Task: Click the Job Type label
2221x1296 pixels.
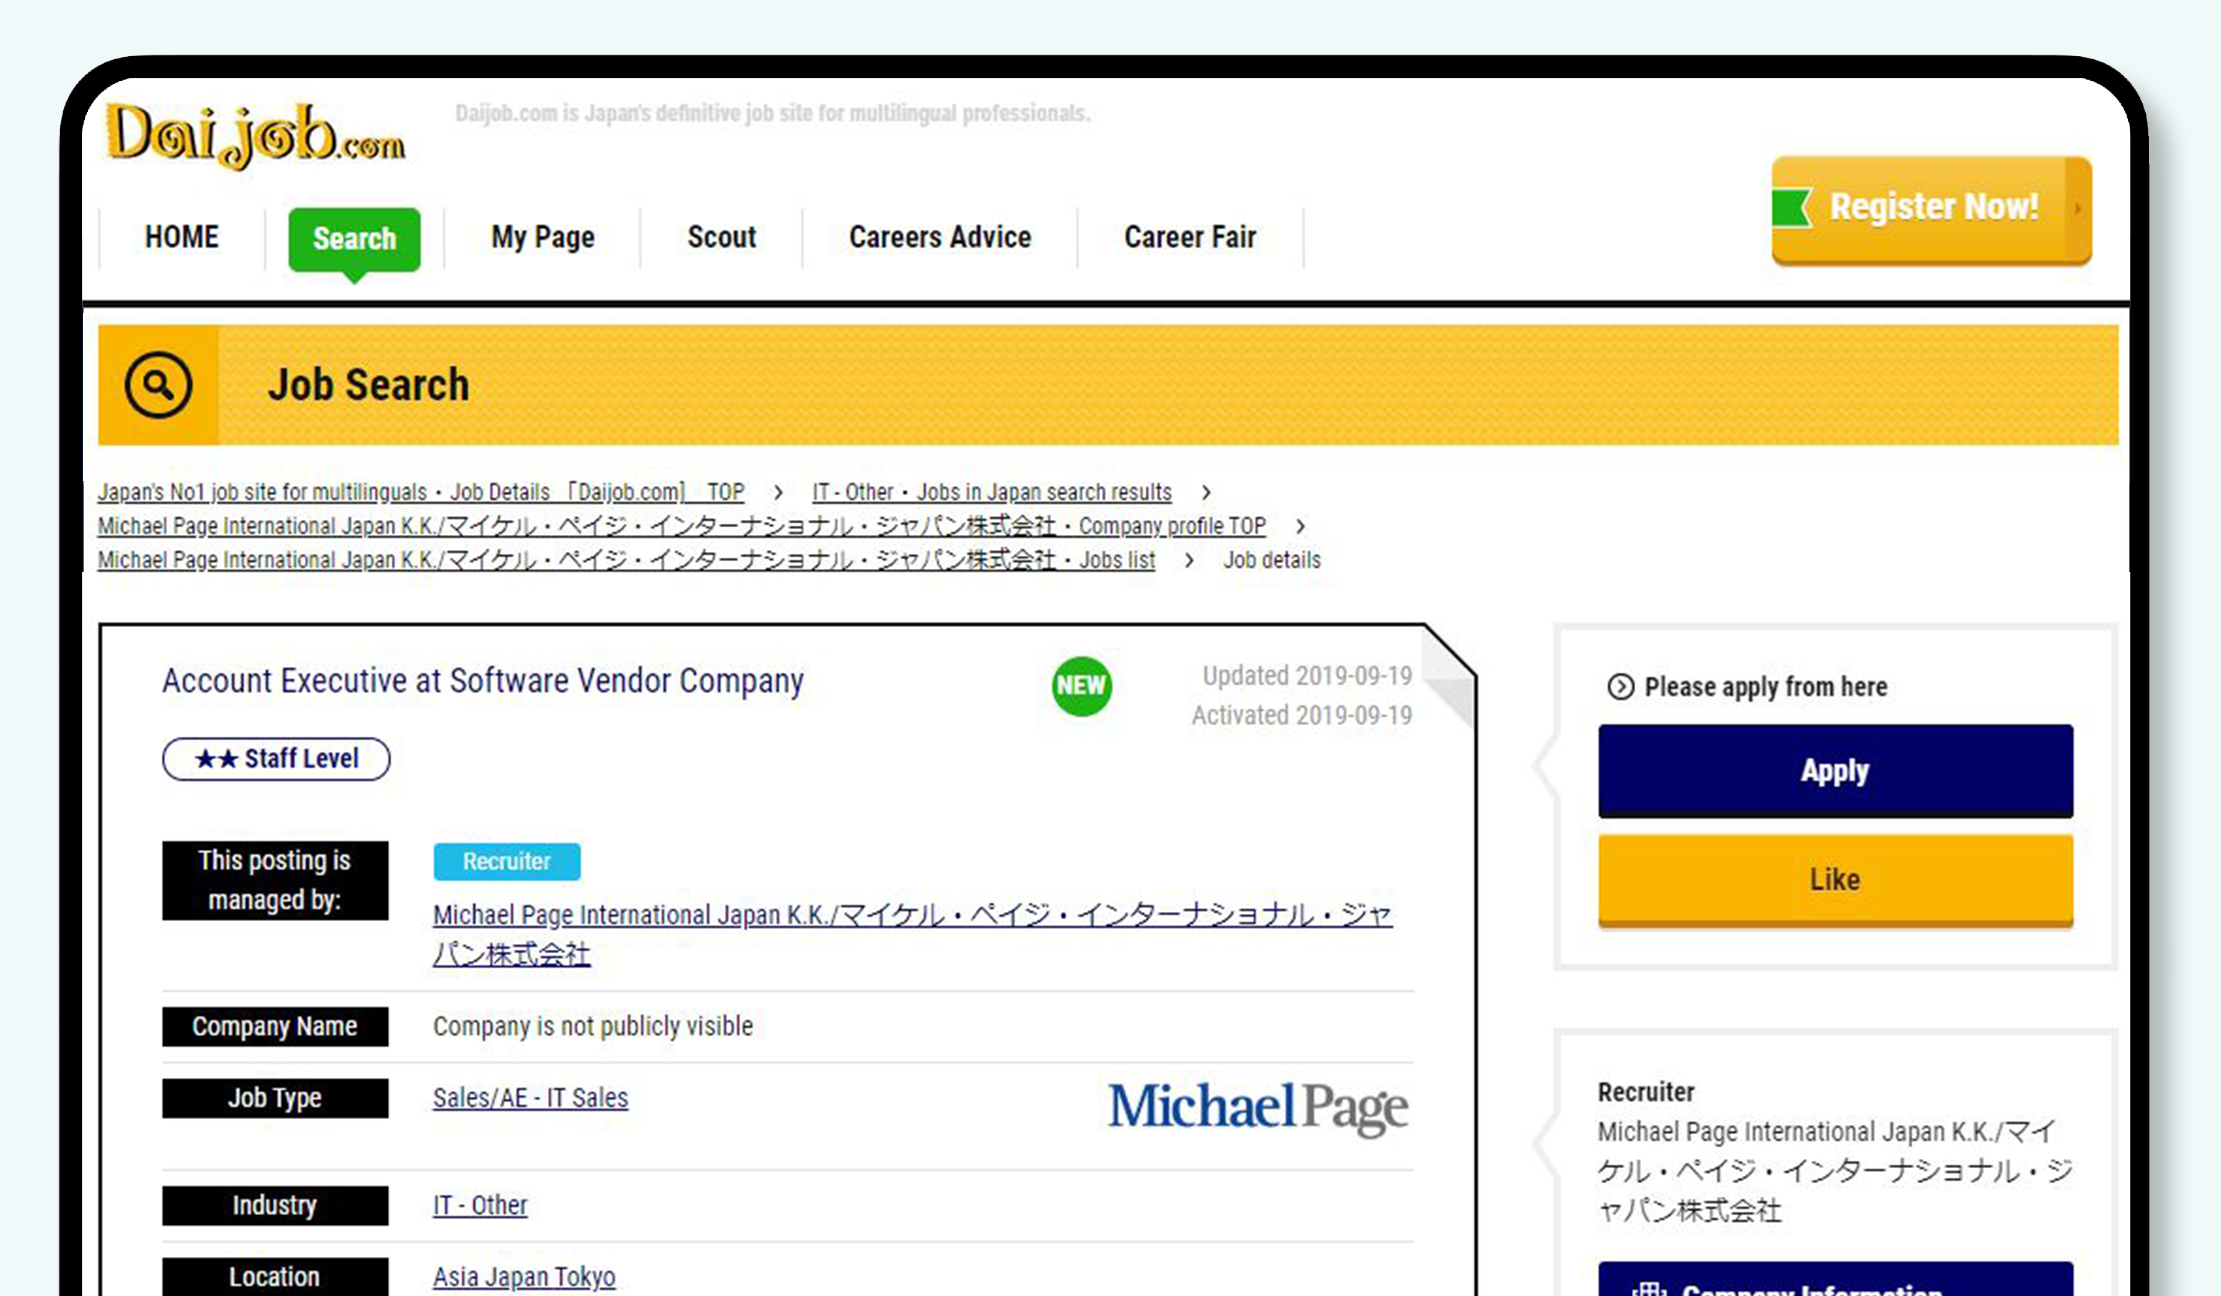Action: click(275, 1098)
